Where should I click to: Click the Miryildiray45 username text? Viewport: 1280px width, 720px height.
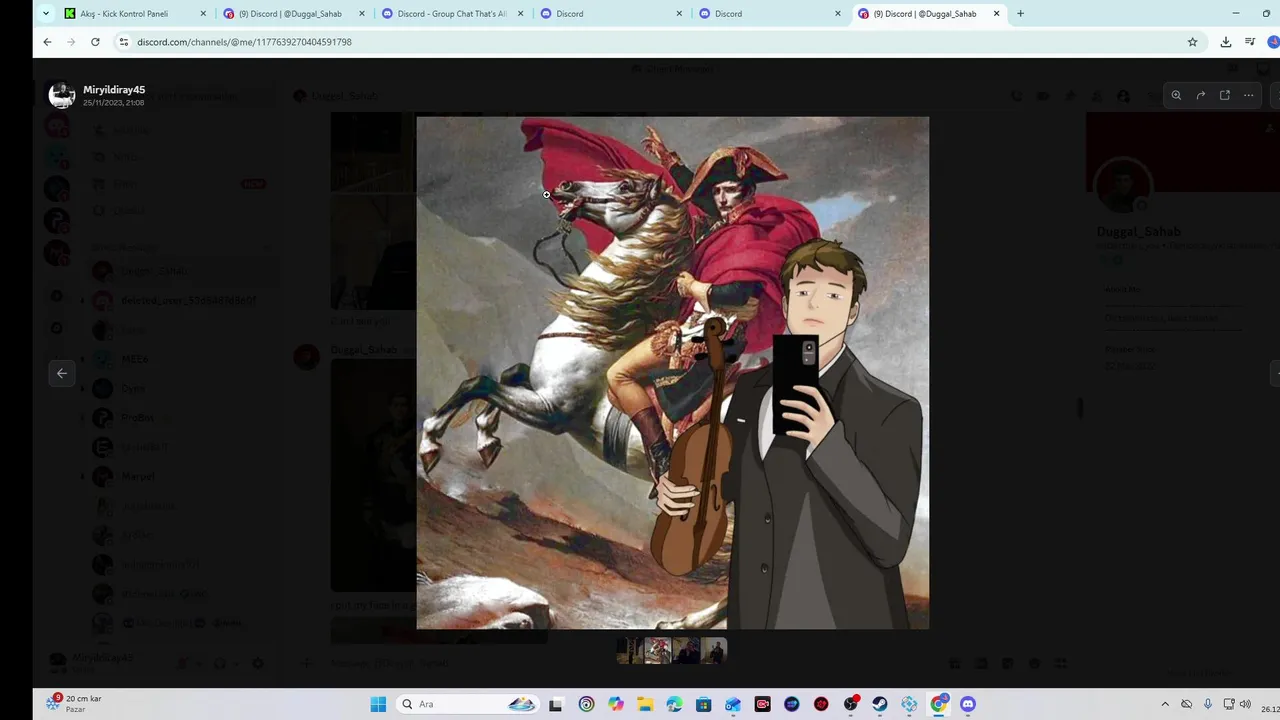(x=114, y=90)
